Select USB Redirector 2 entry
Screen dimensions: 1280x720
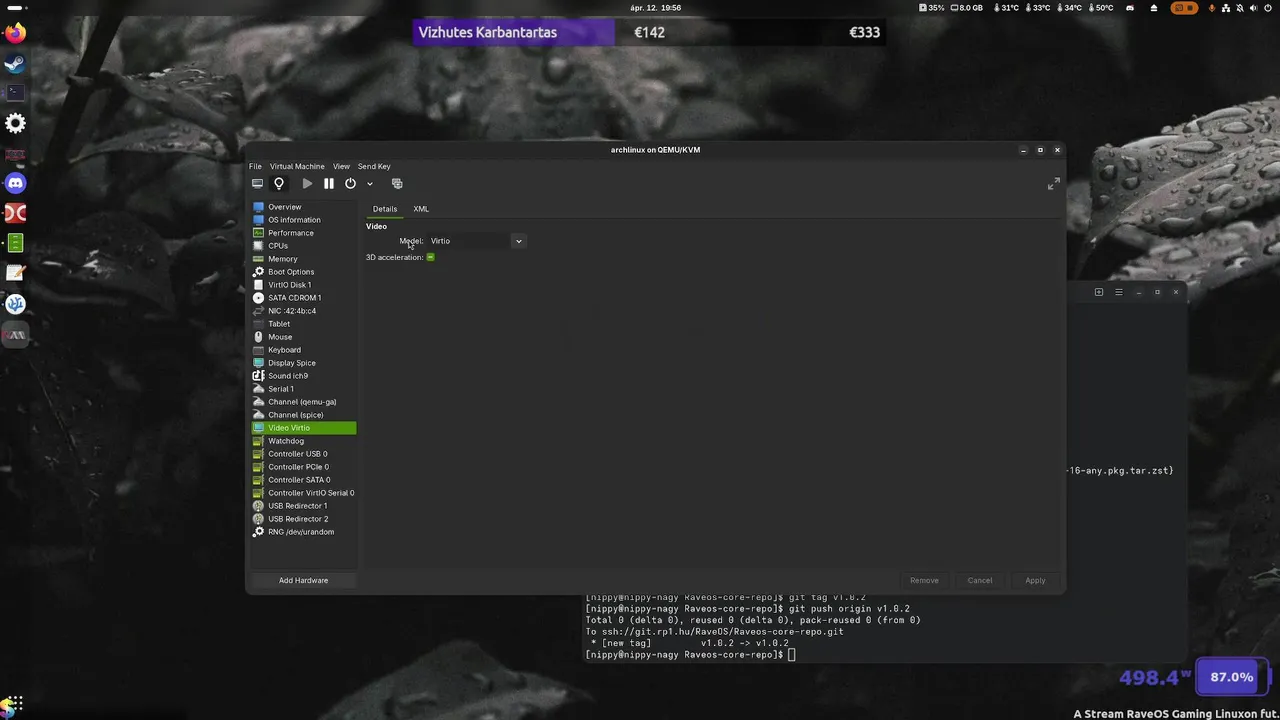click(303, 519)
